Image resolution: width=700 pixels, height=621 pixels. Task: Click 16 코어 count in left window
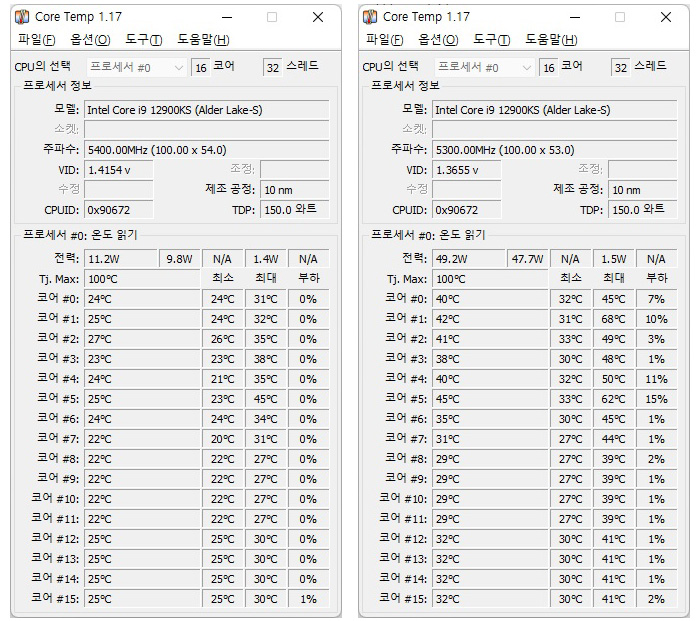[201, 67]
